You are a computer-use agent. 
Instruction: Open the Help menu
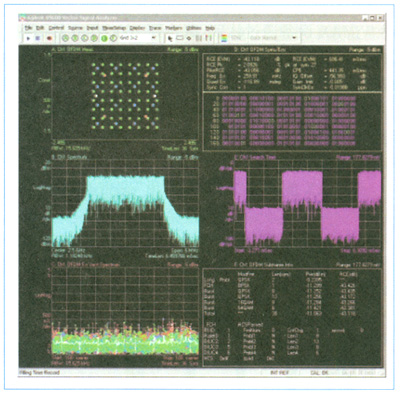click(x=210, y=28)
